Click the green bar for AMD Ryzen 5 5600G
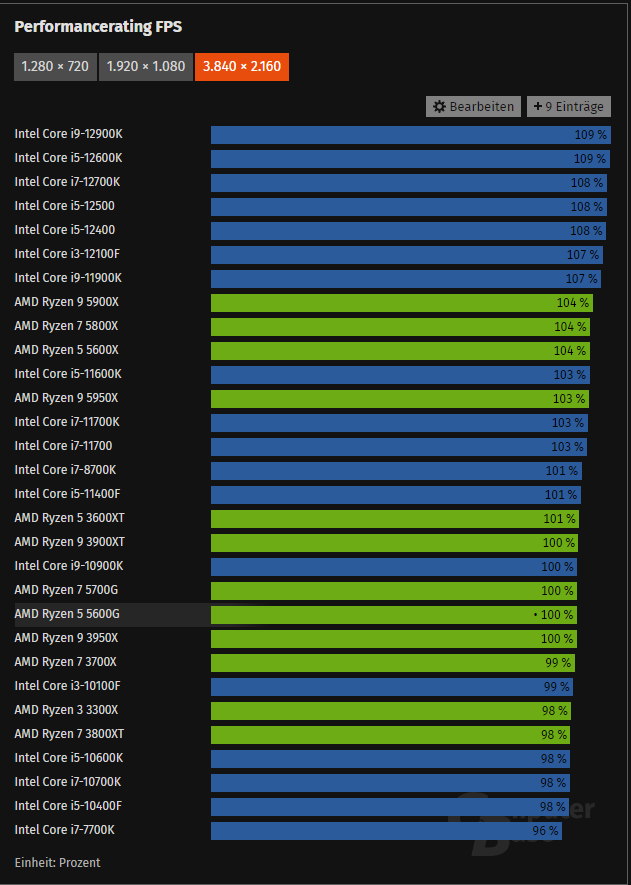Screen dimensions: 631x885 point(394,615)
